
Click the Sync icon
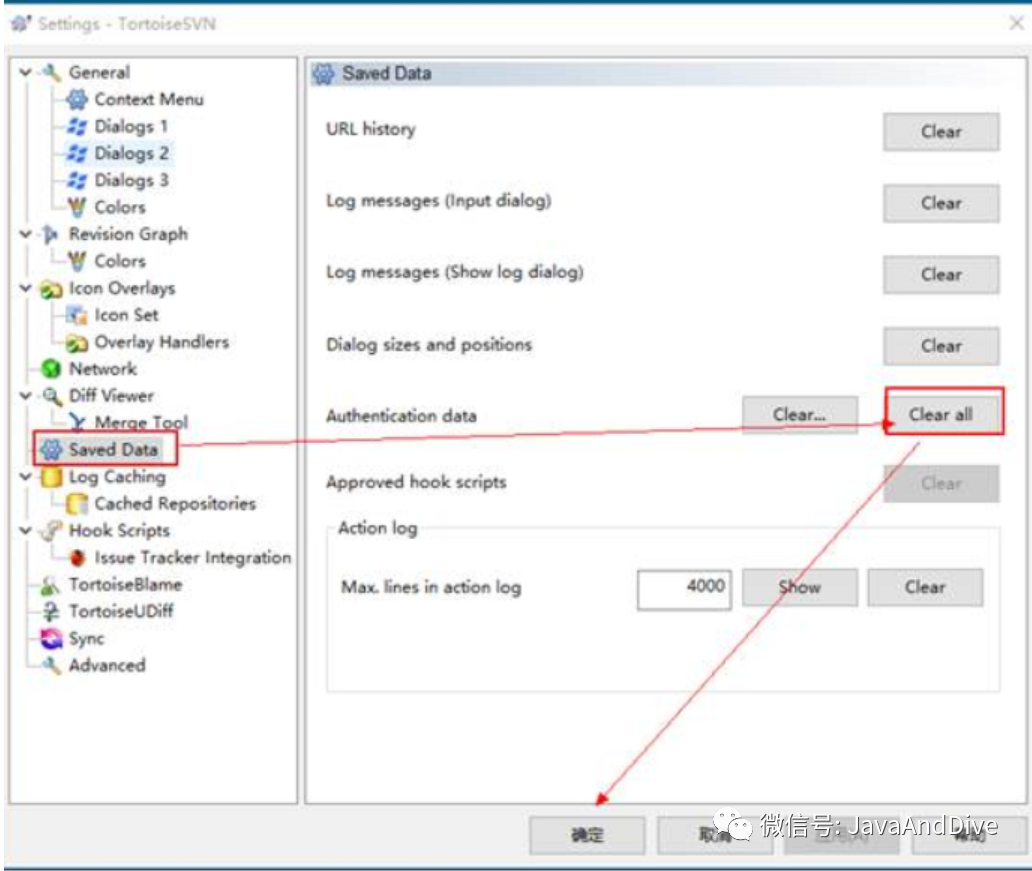[x=51, y=639]
